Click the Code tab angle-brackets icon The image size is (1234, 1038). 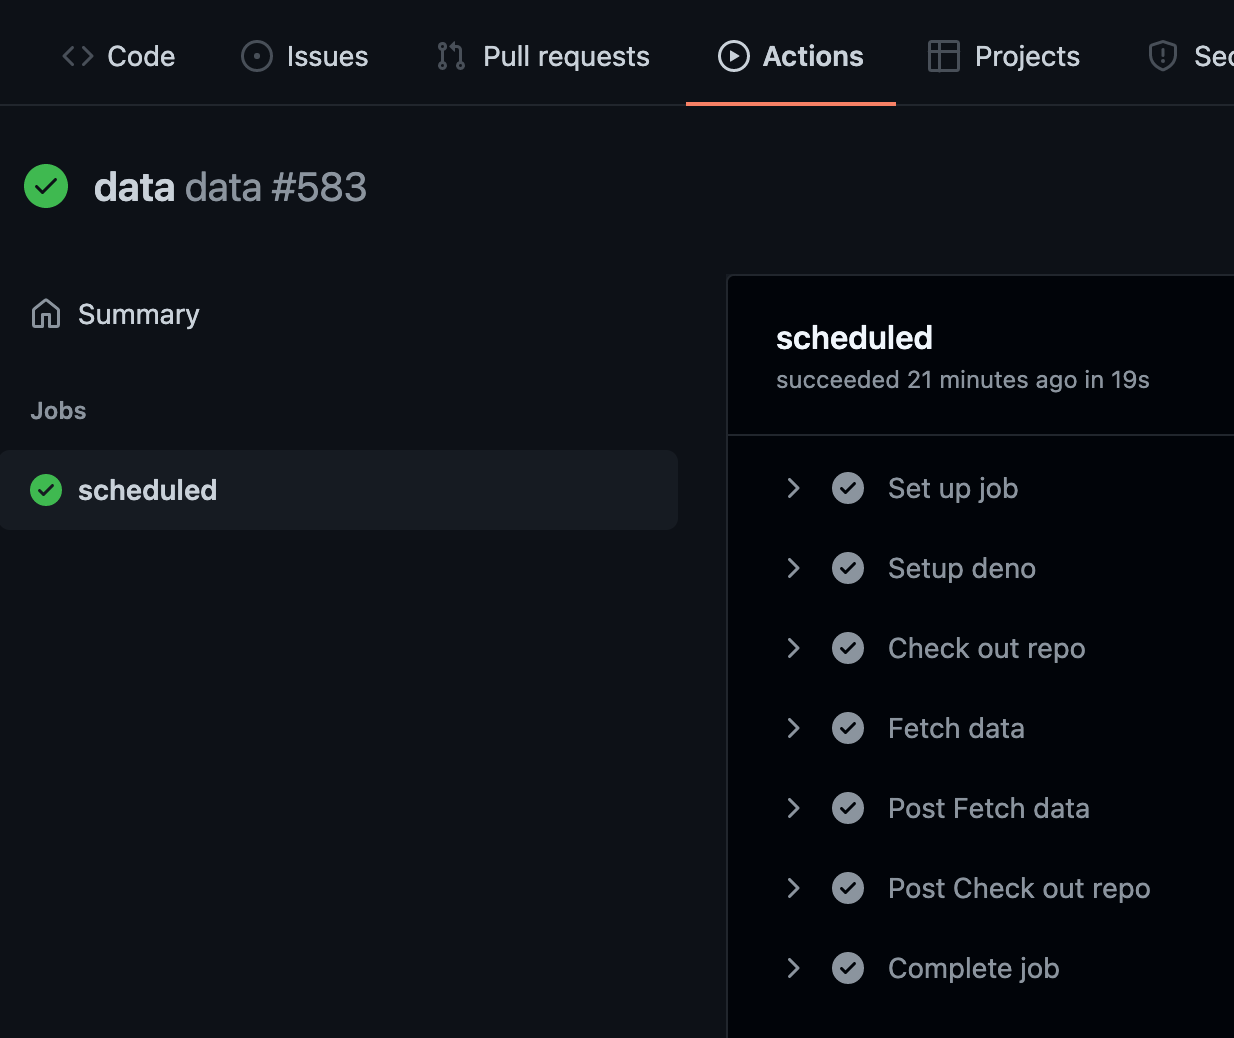pos(78,56)
